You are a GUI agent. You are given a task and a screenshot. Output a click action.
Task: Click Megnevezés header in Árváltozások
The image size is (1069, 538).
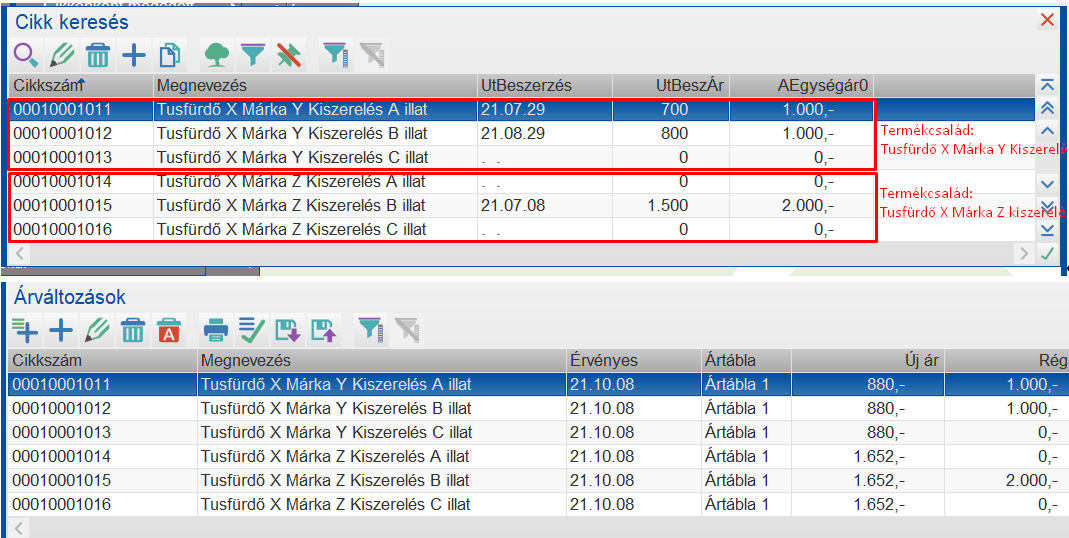pos(382,360)
